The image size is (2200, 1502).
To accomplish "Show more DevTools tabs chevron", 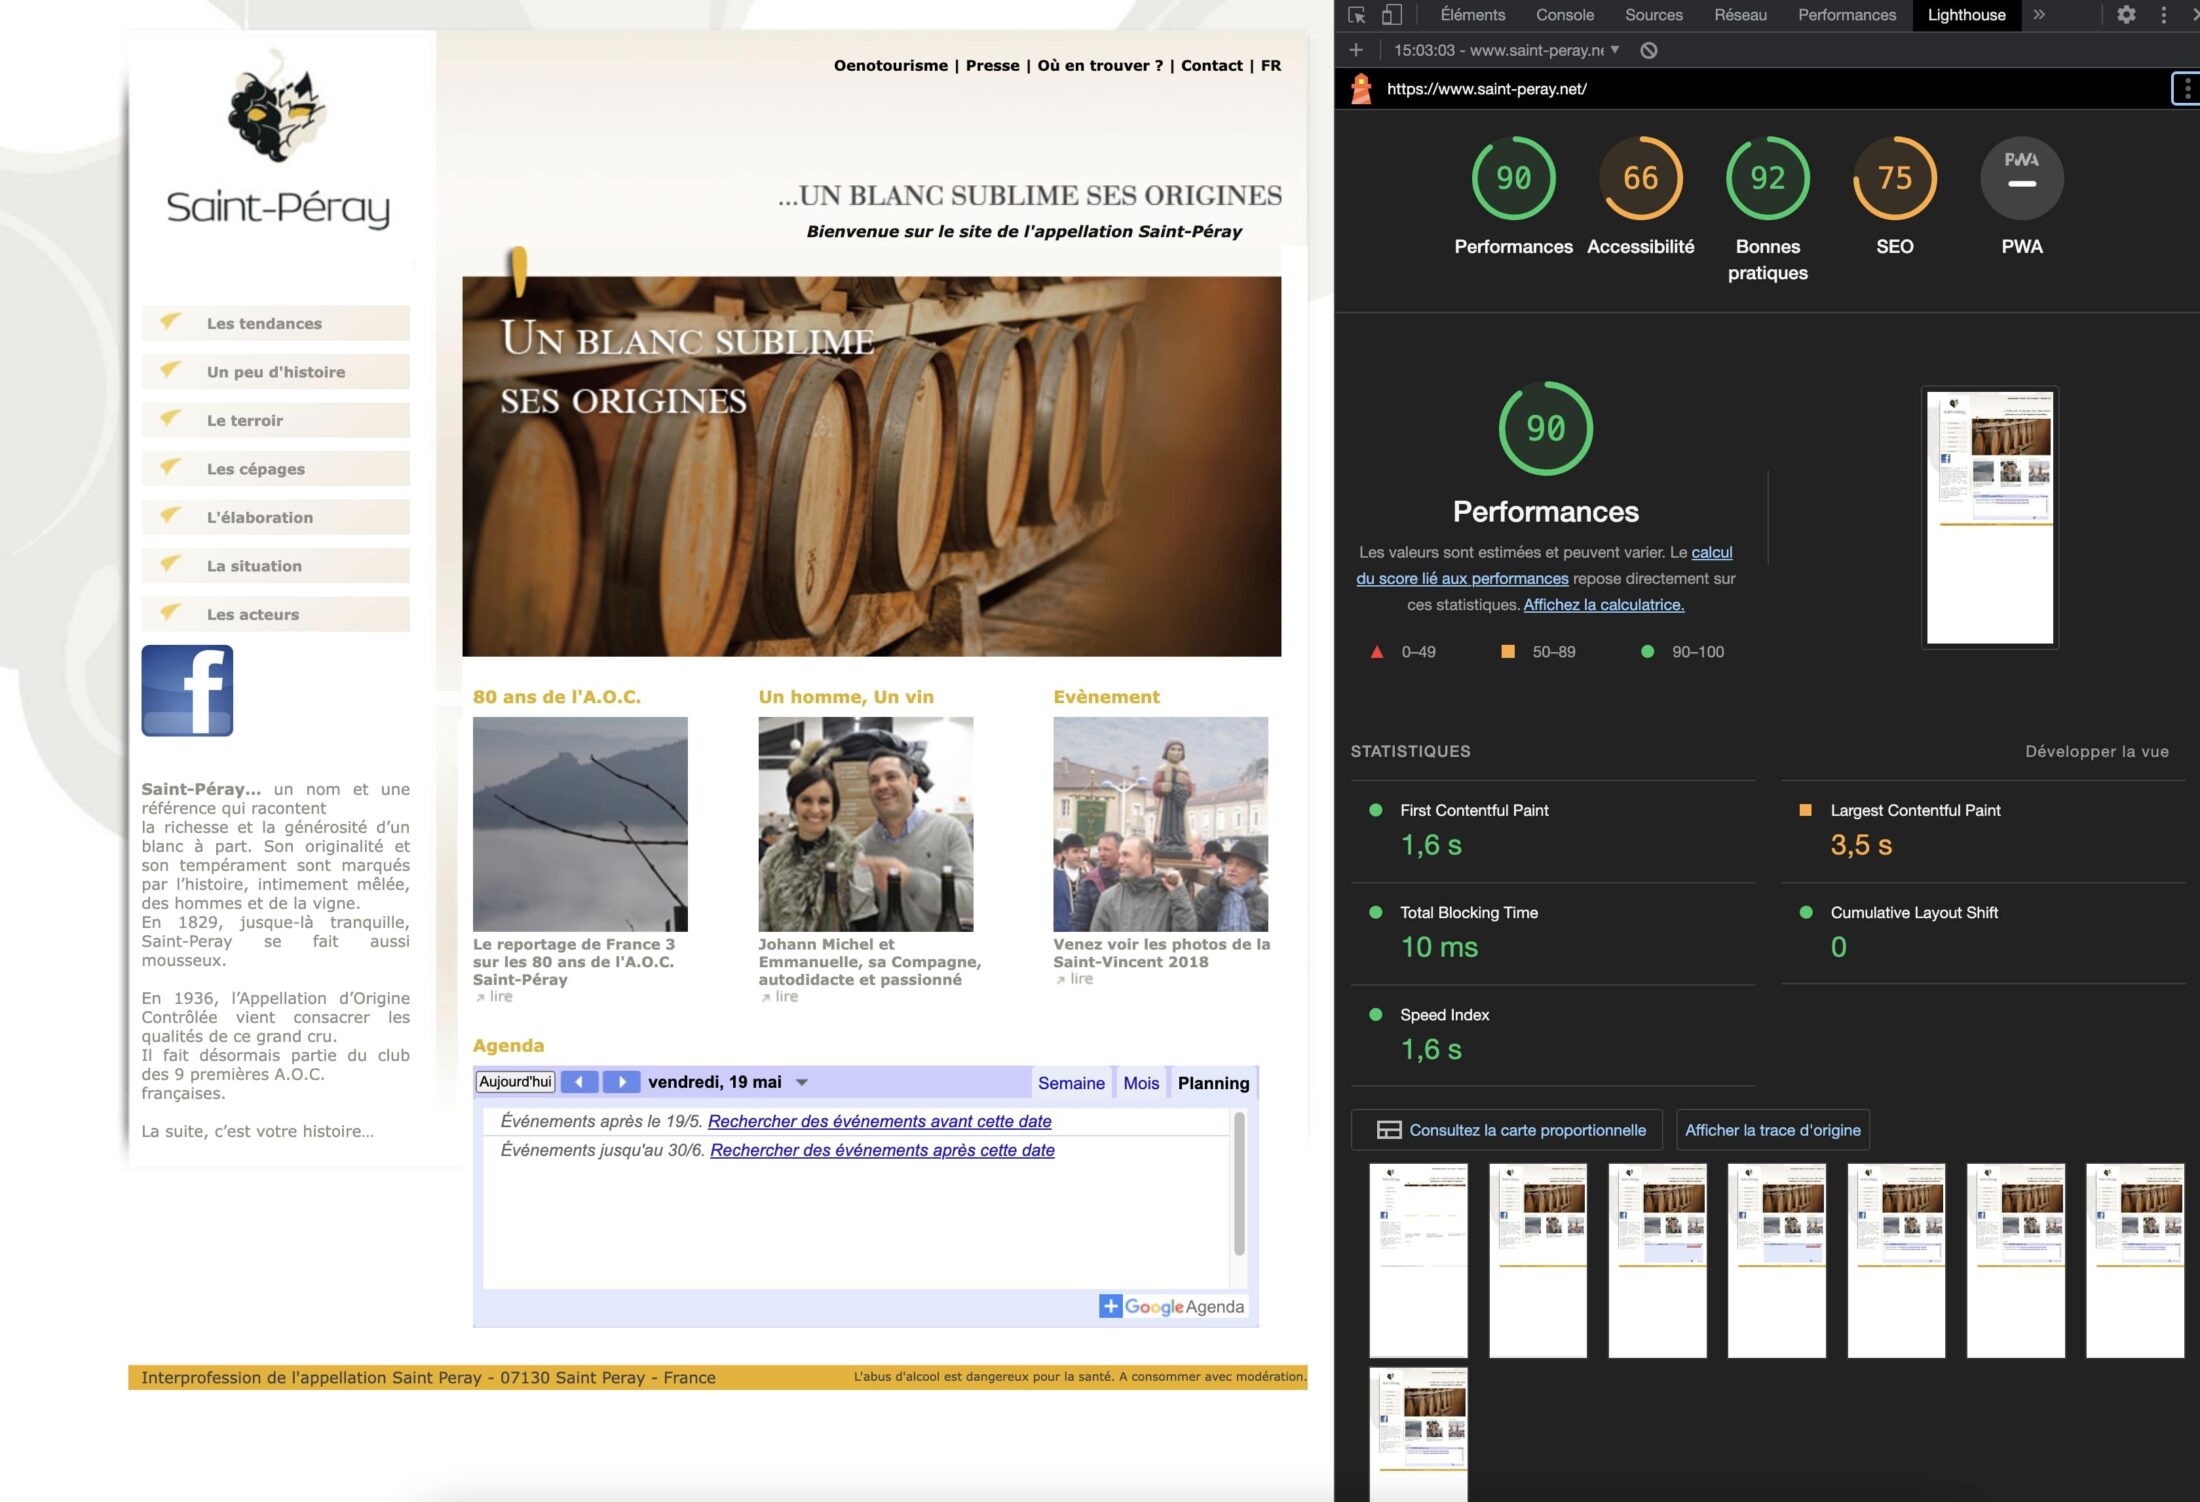I will point(2039,15).
